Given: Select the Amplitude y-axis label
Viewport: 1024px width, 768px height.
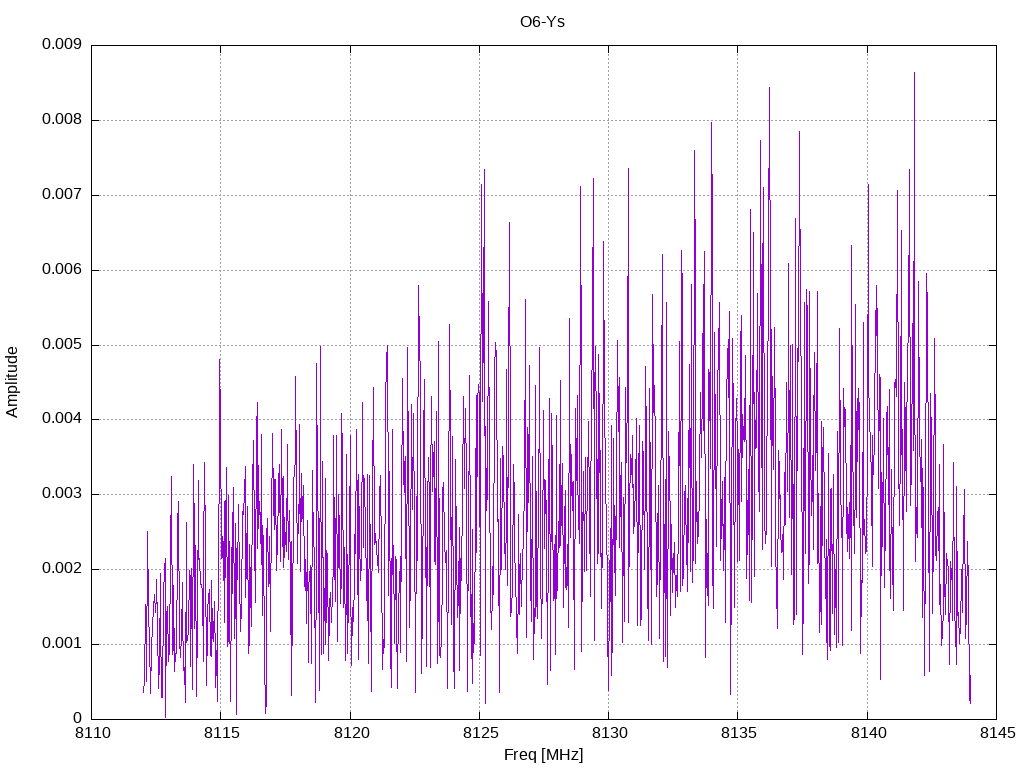Looking at the screenshot, I should click(x=12, y=382).
